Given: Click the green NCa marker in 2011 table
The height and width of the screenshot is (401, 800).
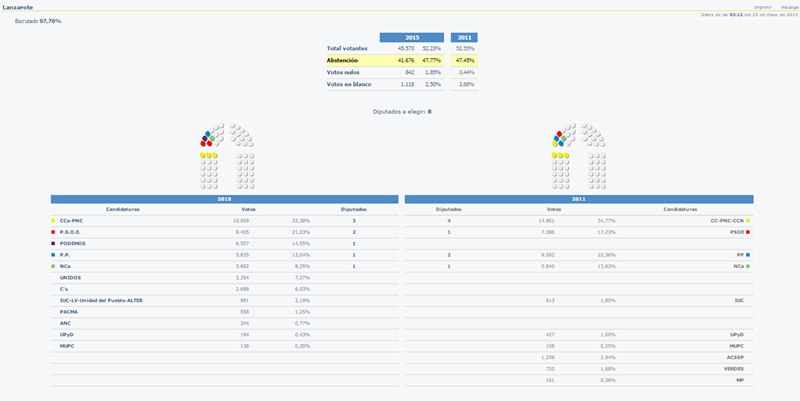Looking at the screenshot, I should click(747, 266).
